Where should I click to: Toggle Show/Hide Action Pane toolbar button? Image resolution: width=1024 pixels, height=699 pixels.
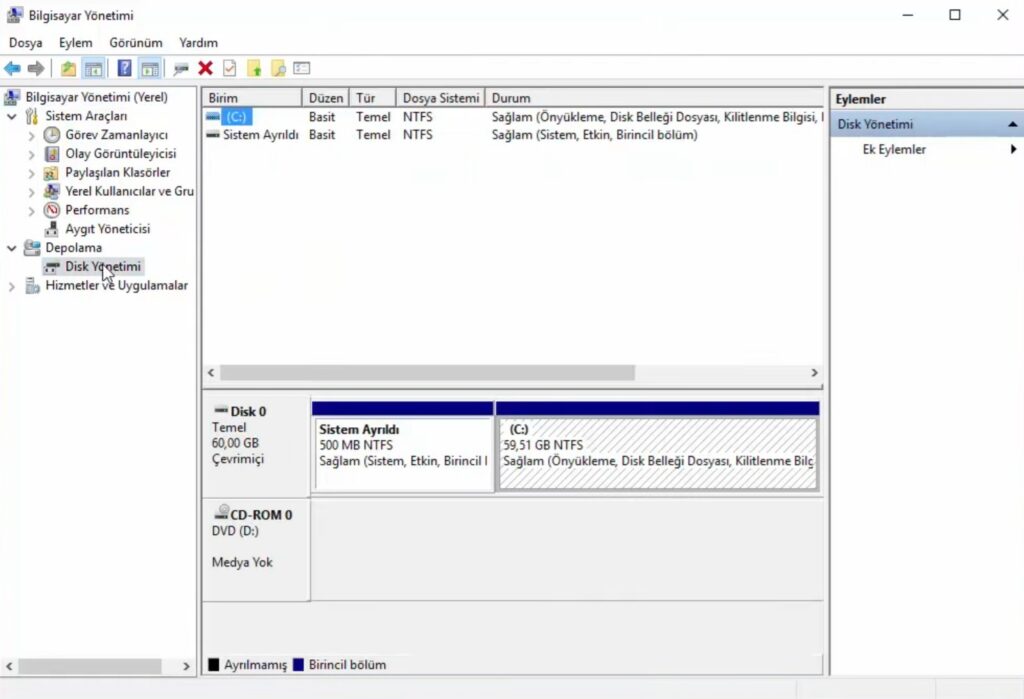[150, 68]
